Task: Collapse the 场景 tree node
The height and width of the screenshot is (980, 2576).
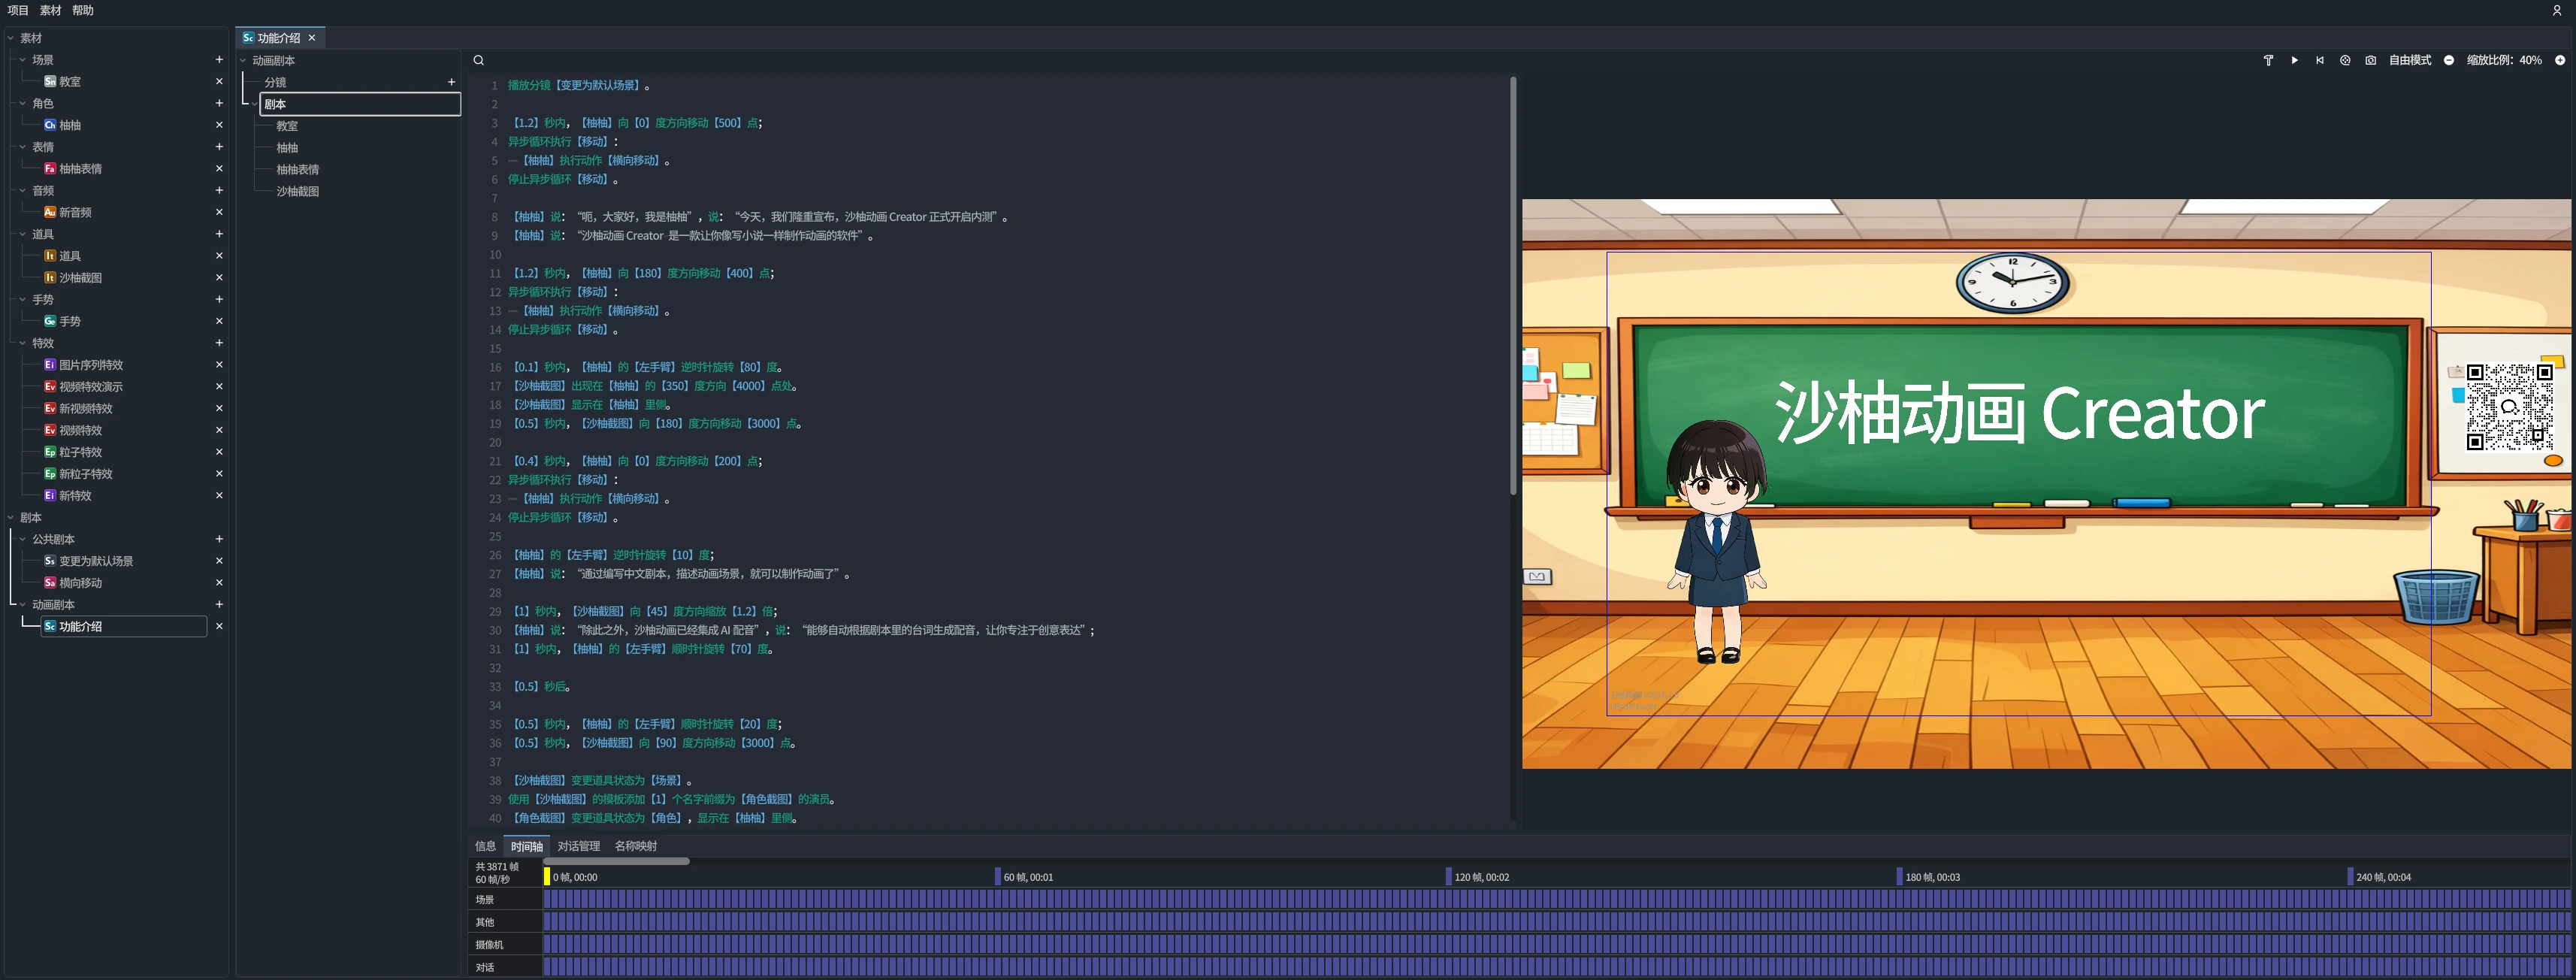Action: [x=23, y=59]
